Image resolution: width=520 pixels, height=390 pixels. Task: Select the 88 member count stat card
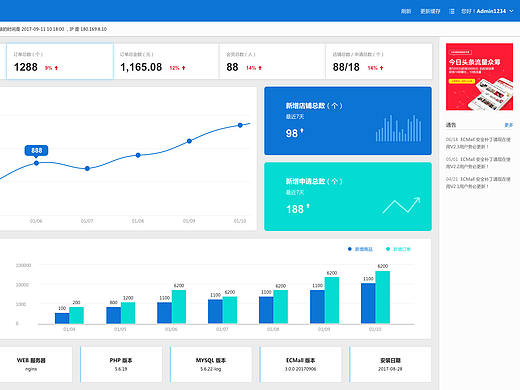tap(272, 61)
